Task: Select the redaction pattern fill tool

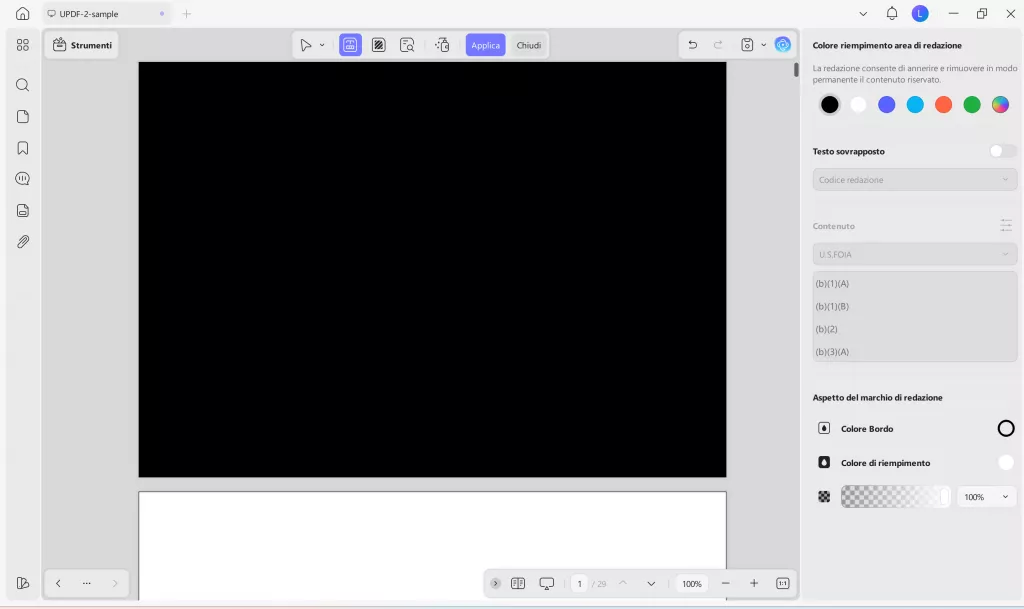Action: tap(378, 44)
